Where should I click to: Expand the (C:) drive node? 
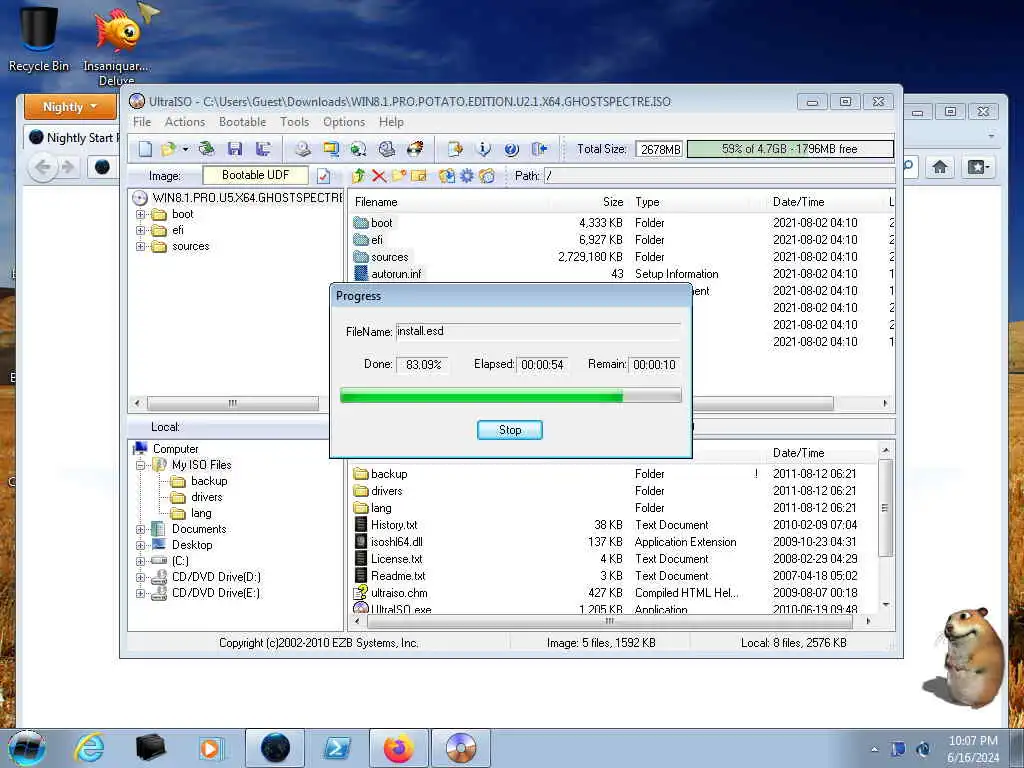click(x=140, y=562)
